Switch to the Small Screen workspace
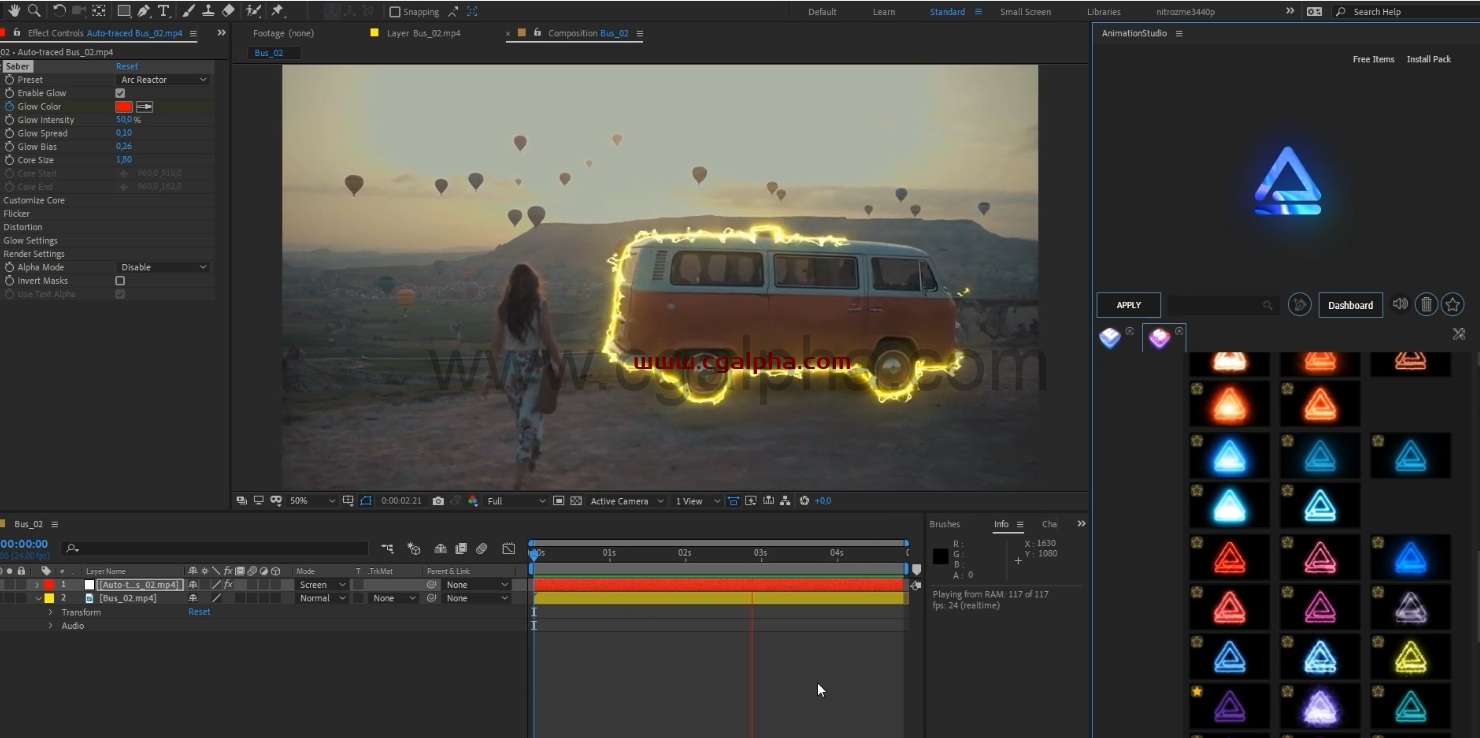The height and width of the screenshot is (738, 1480). 1025,12
